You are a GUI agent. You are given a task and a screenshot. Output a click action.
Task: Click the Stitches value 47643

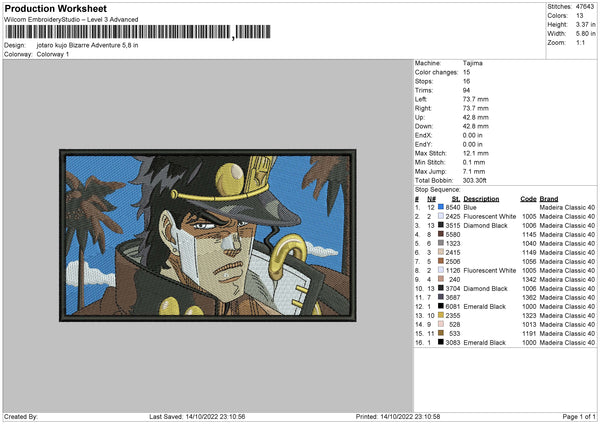point(585,7)
